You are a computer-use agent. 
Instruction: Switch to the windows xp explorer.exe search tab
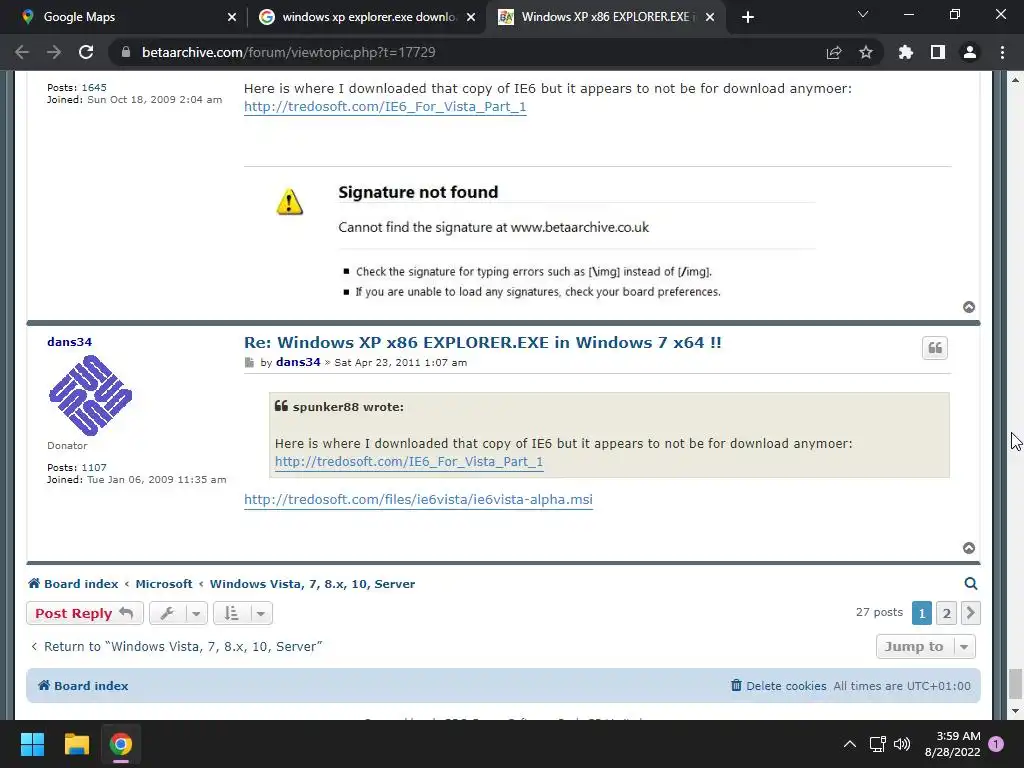point(368,17)
